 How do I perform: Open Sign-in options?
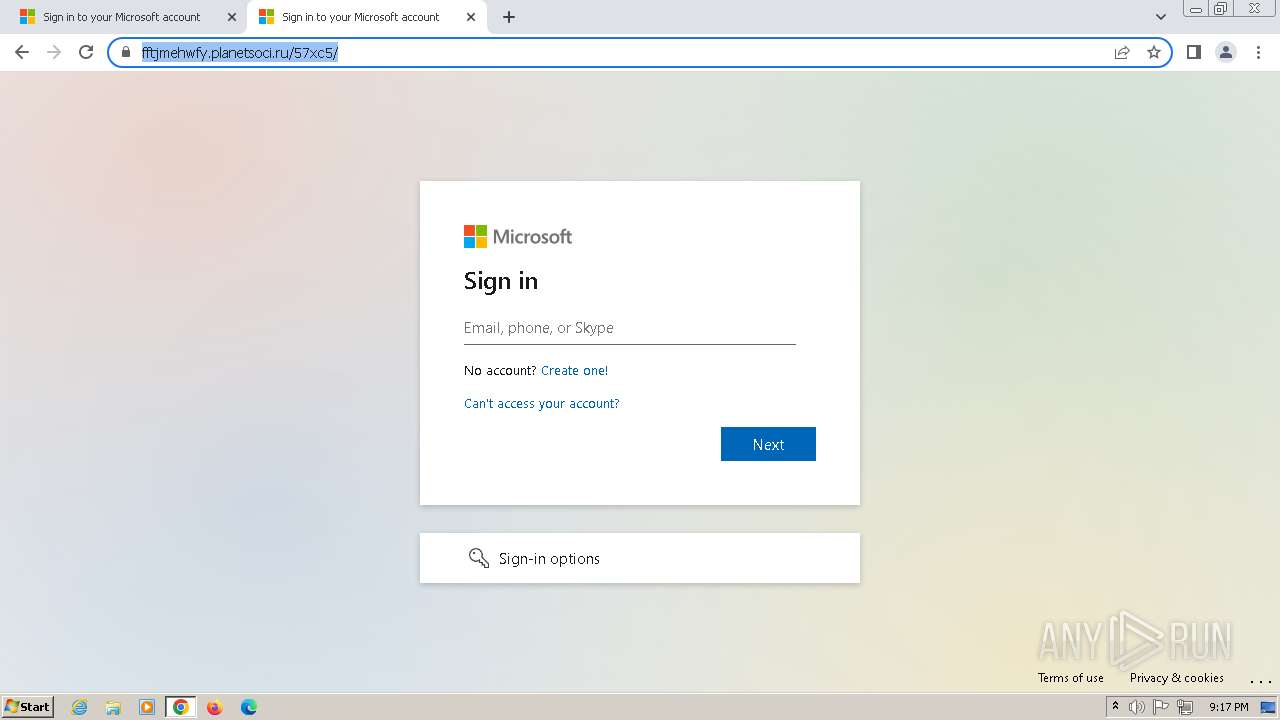coord(640,558)
